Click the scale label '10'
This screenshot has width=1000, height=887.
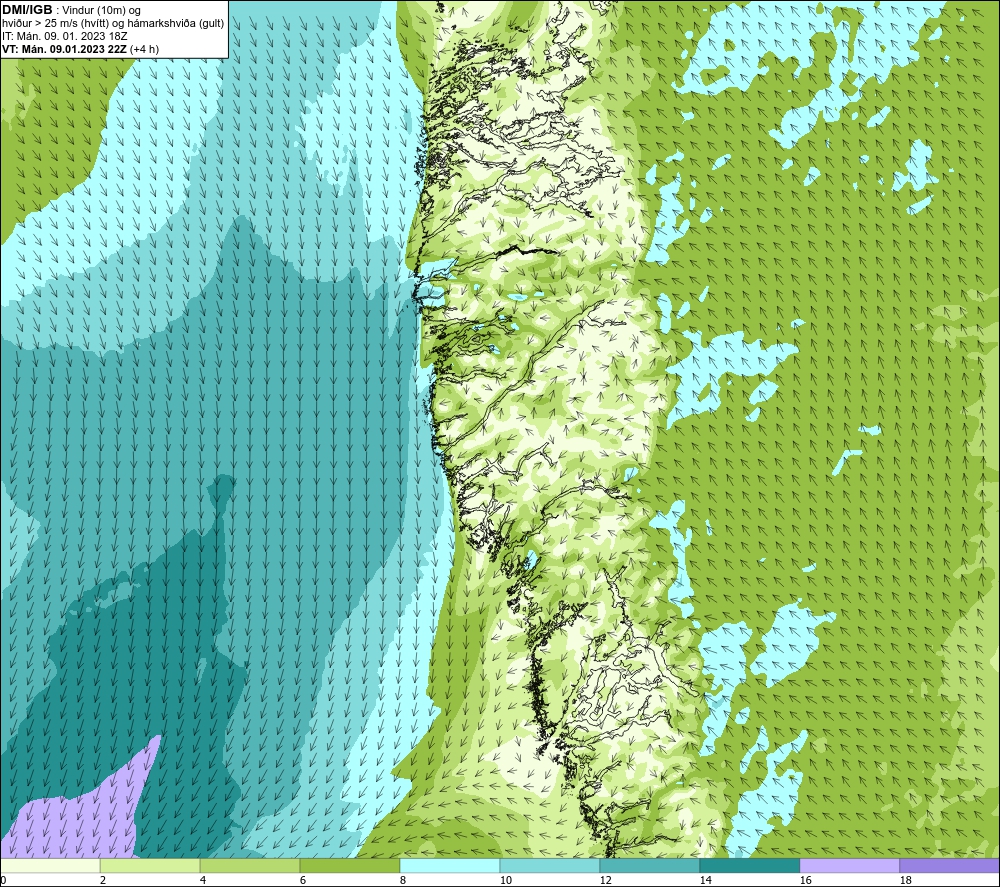pos(505,880)
